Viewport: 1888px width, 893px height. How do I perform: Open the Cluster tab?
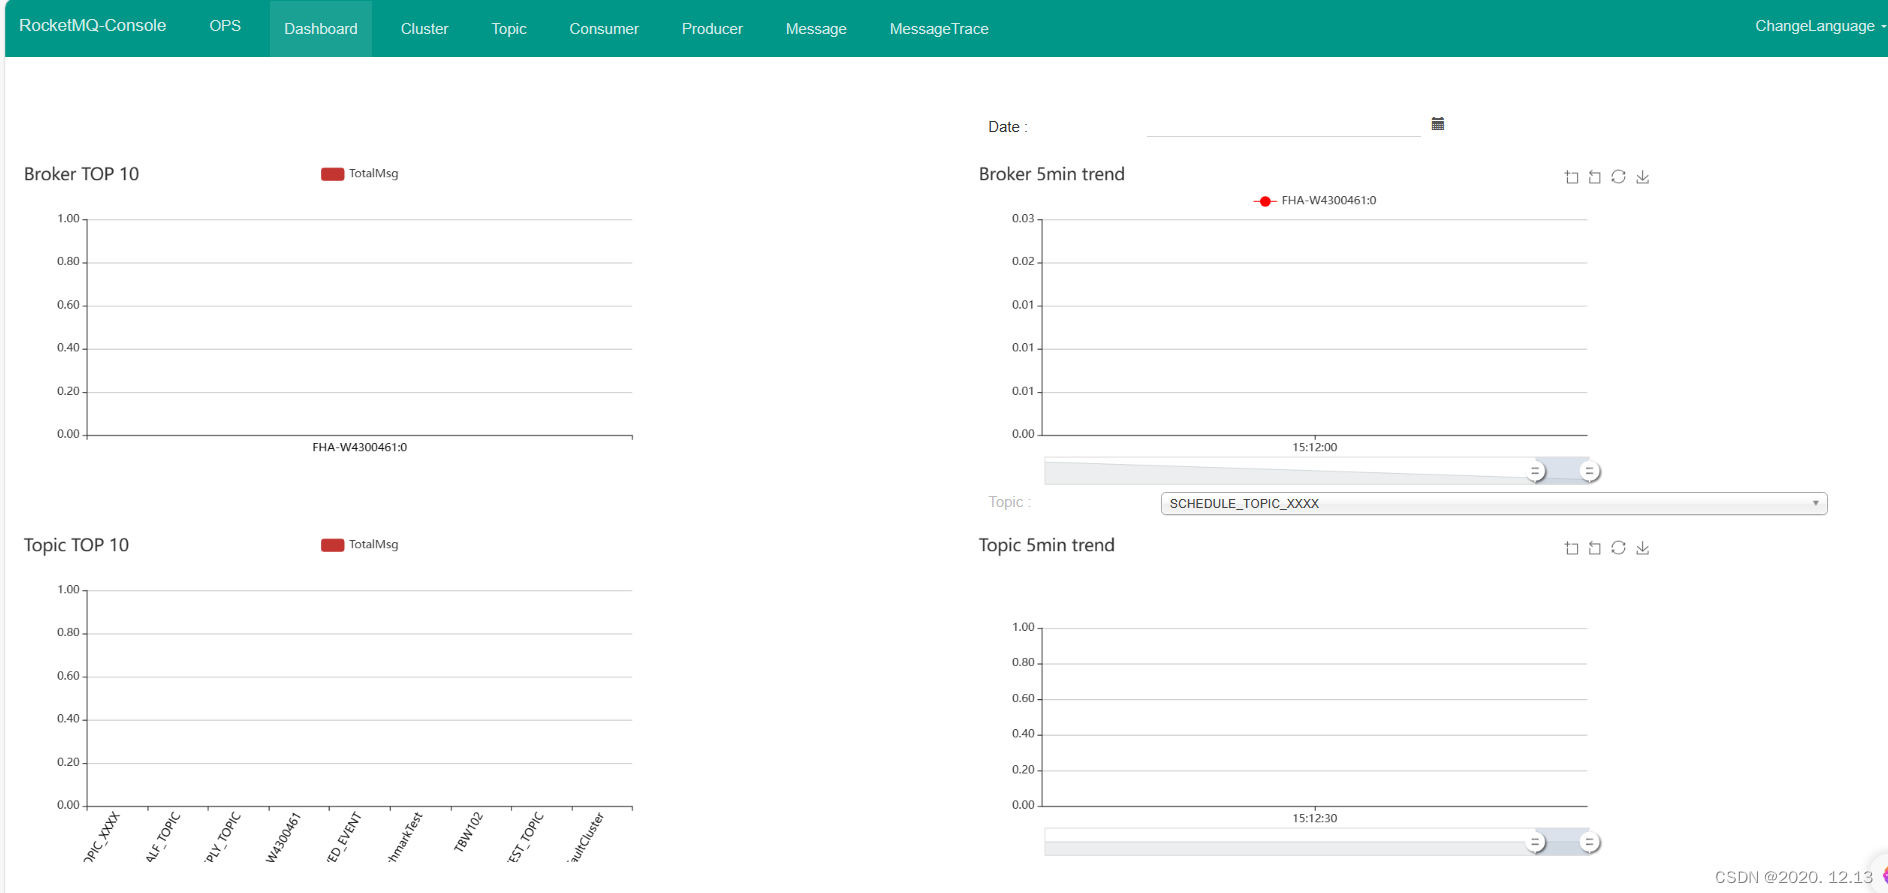424,28
